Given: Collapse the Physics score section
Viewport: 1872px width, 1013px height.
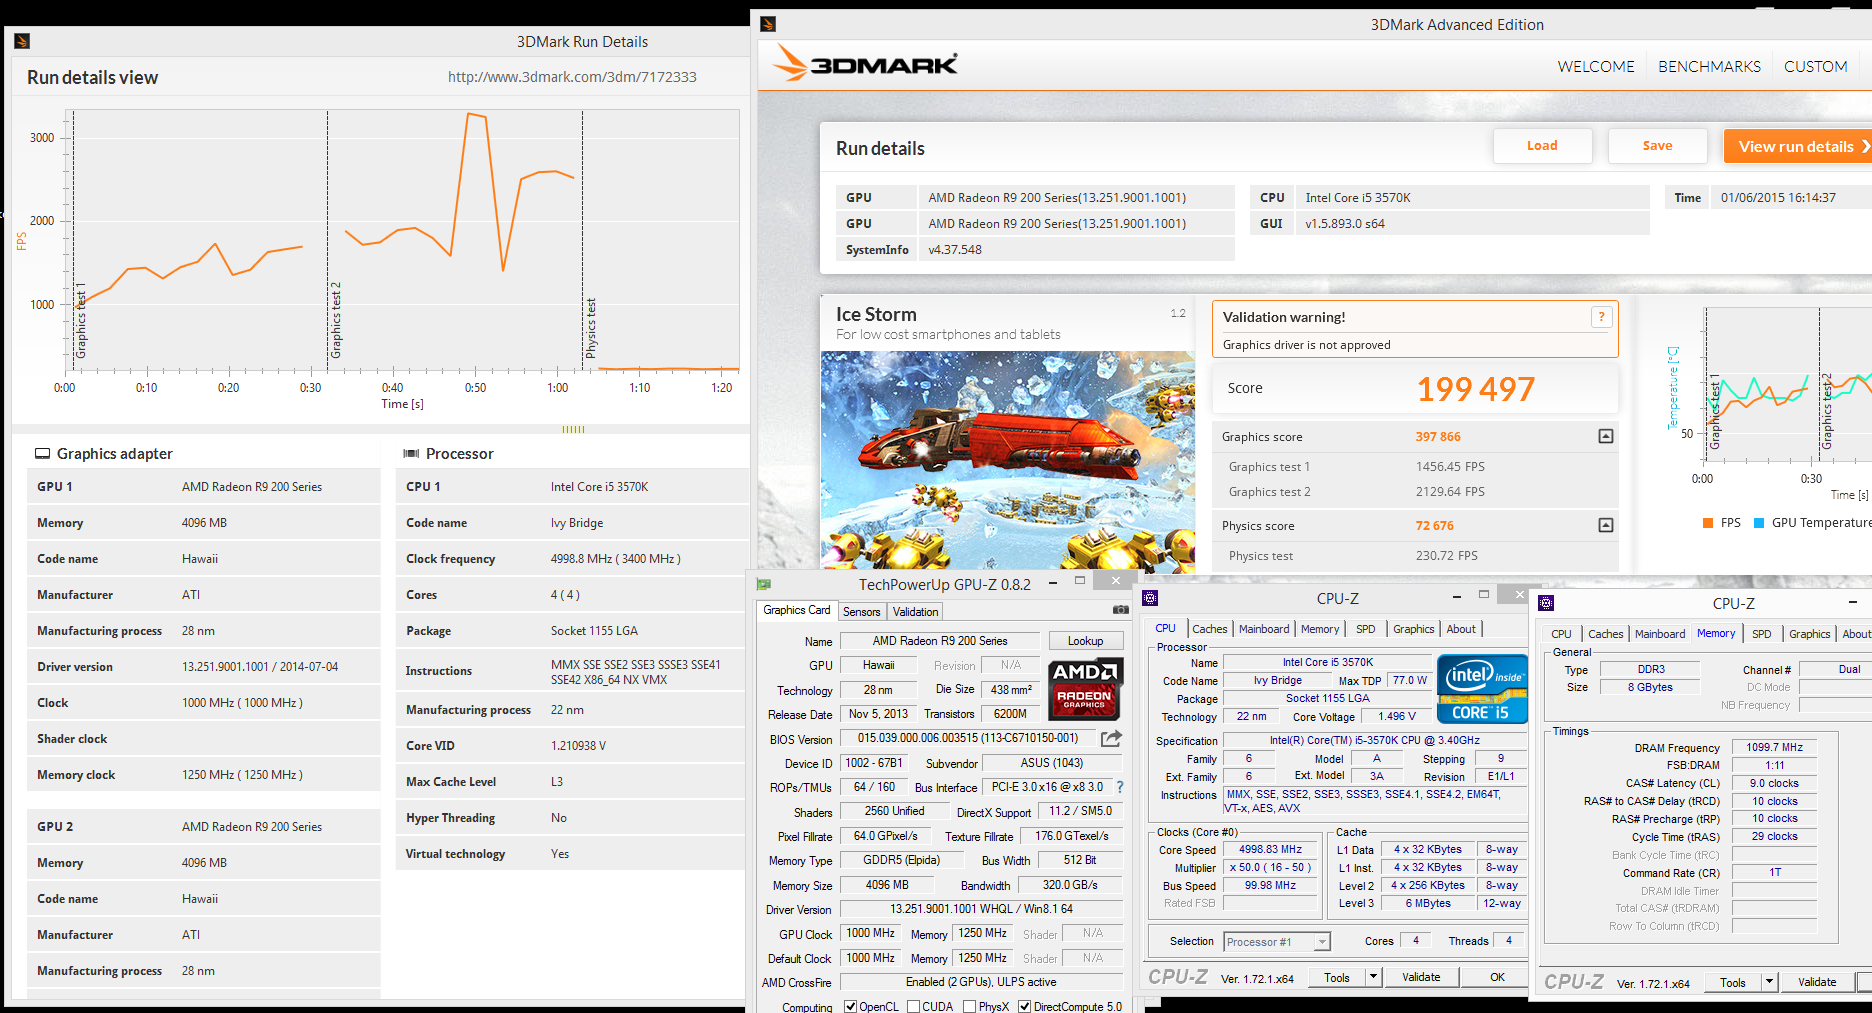Looking at the screenshot, I should click(1605, 525).
